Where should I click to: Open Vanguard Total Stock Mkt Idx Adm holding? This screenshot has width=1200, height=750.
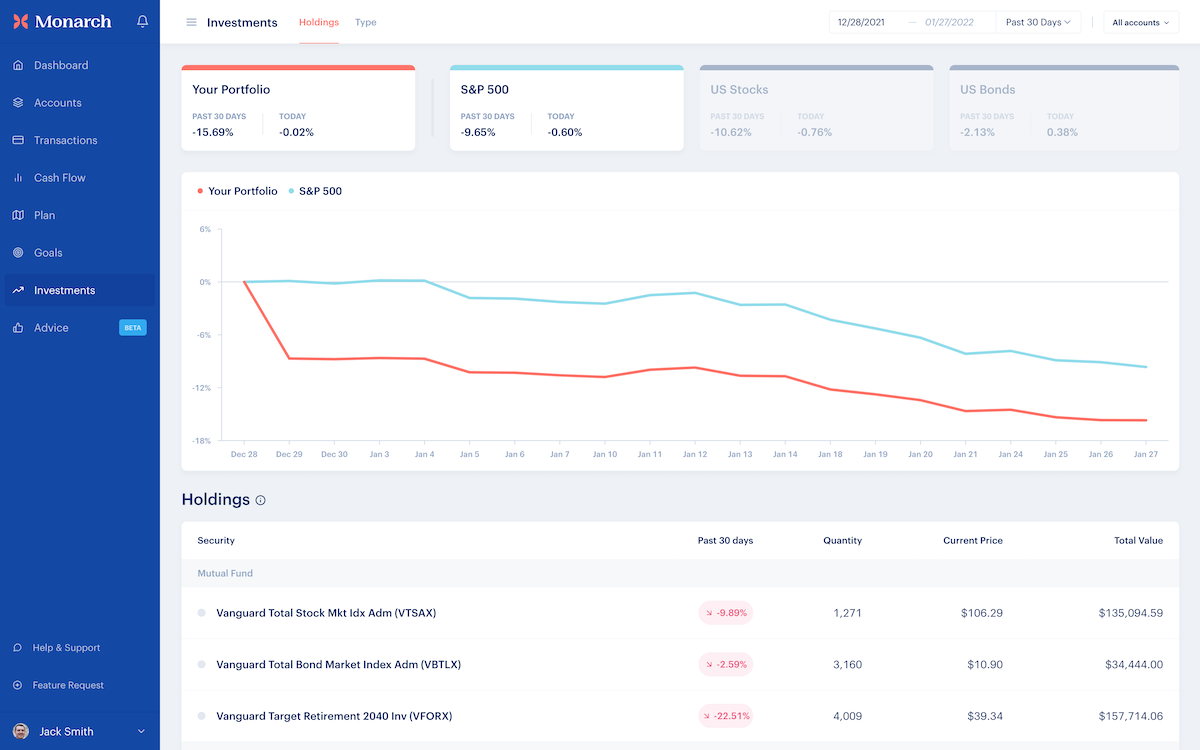[326, 613]
